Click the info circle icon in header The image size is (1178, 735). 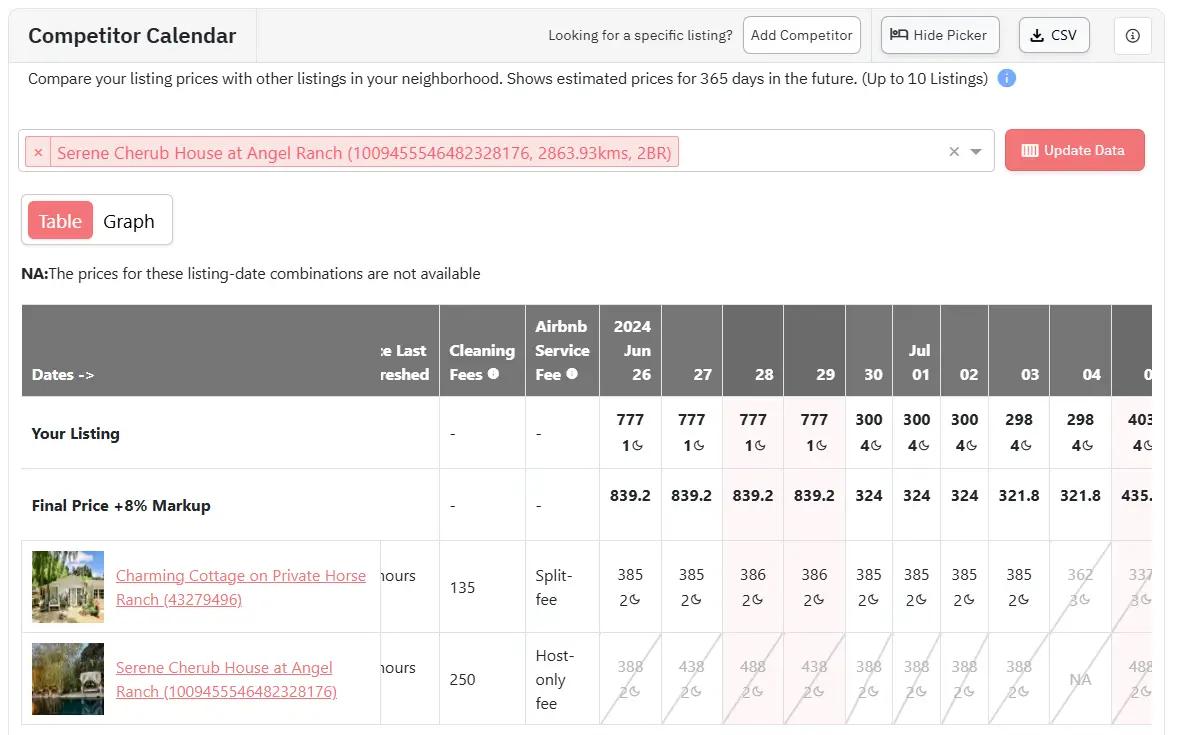click(x=1132, y=35)
